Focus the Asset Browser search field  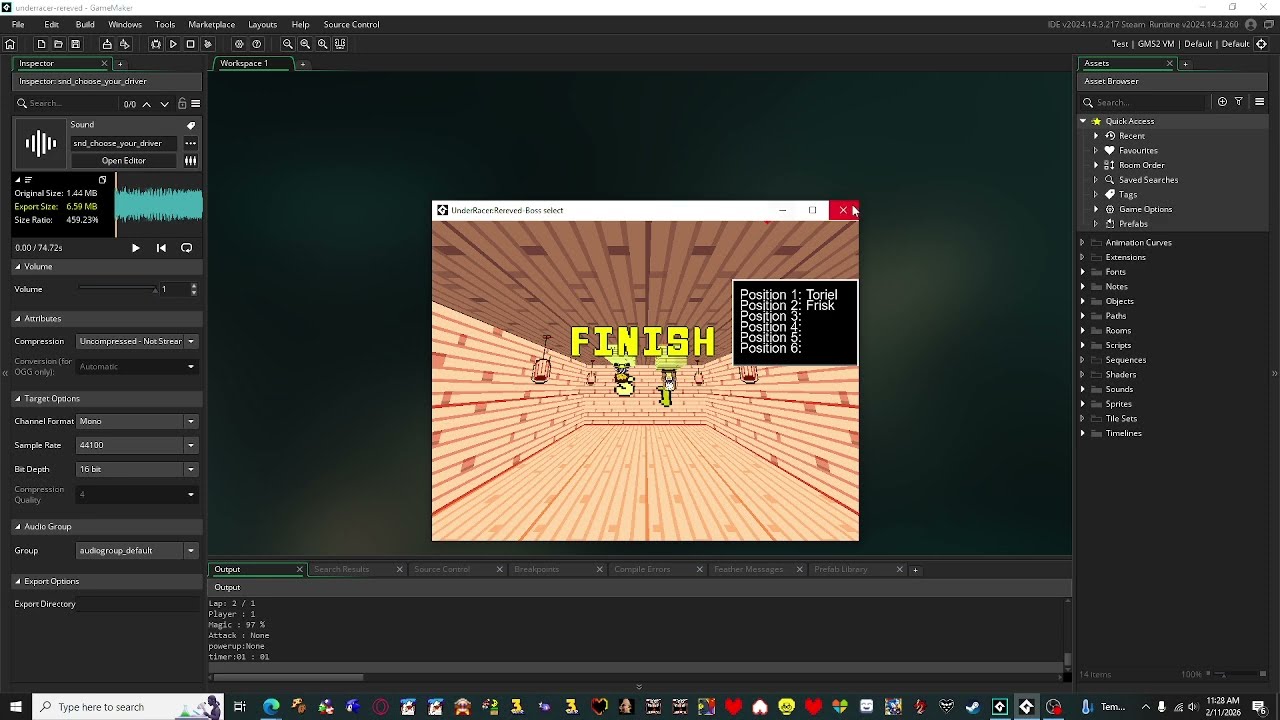pyautogui.click(x=1145, y=102)
